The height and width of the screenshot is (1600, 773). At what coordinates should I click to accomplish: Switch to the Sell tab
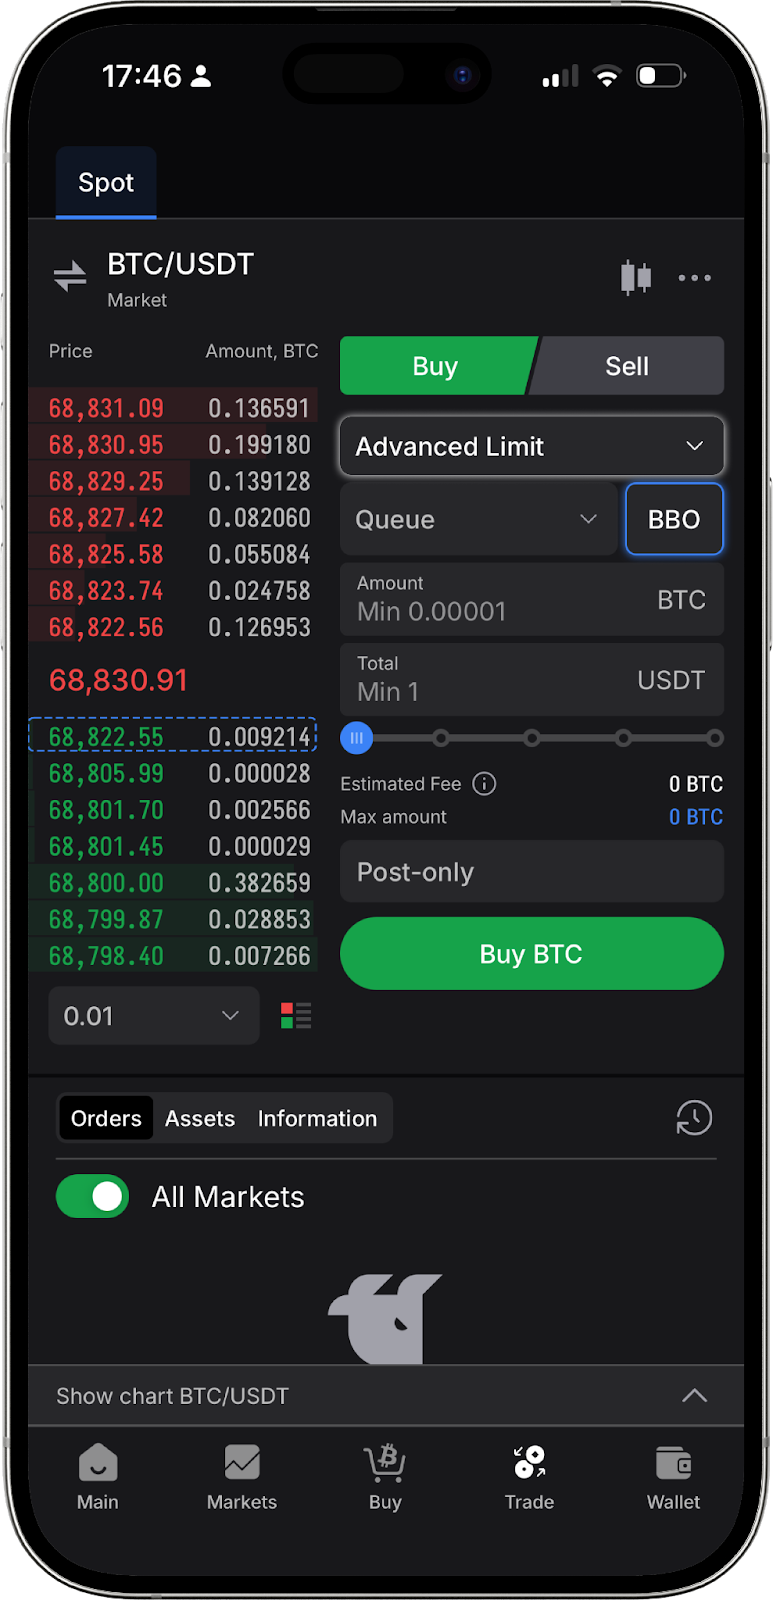627,366
